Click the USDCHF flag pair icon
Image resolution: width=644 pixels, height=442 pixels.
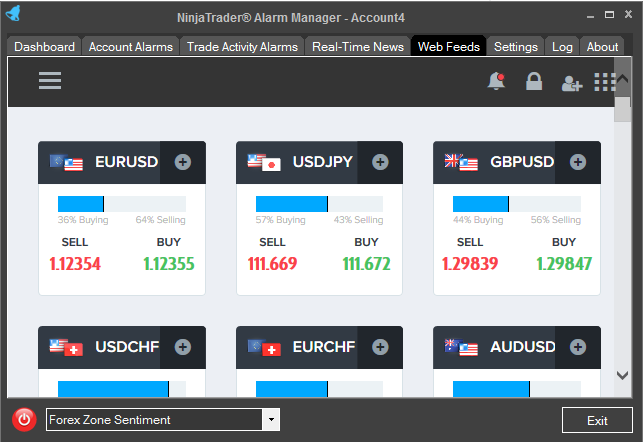[x=66, y=348]
